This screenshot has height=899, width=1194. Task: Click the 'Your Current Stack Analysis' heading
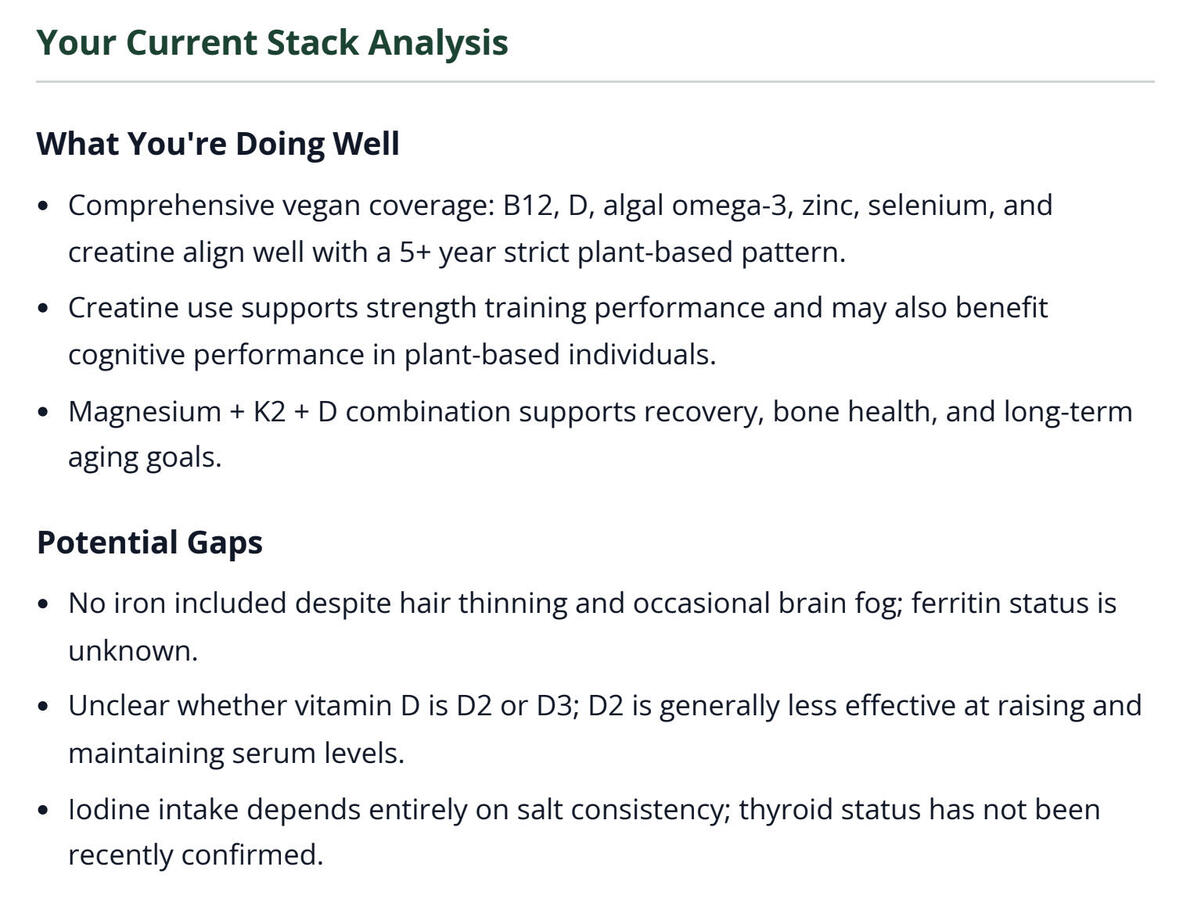[x=272, y=42]
